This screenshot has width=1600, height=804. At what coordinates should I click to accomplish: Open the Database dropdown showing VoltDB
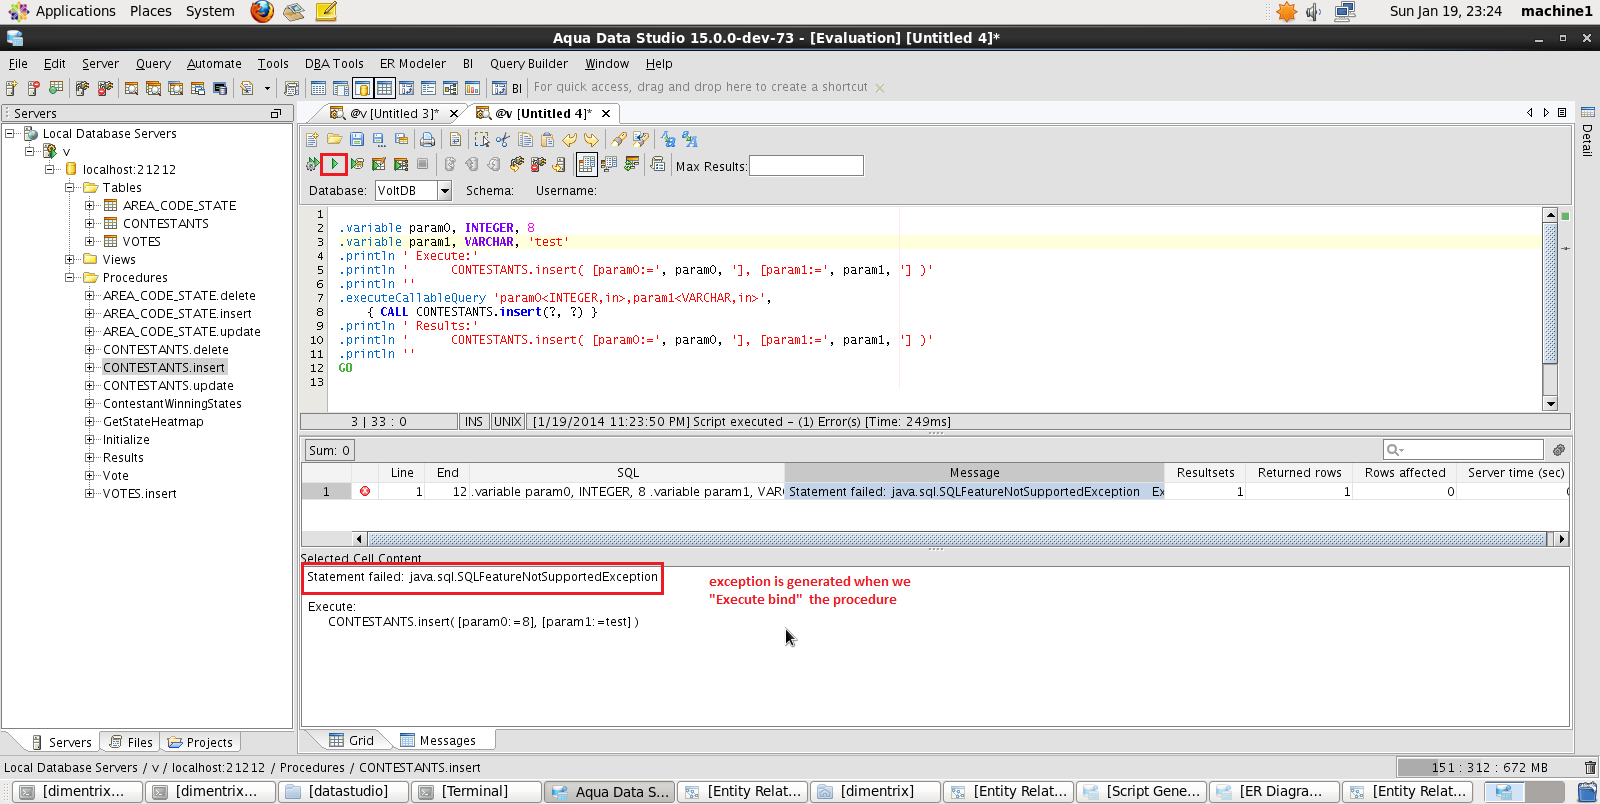(x=444, y=191)
